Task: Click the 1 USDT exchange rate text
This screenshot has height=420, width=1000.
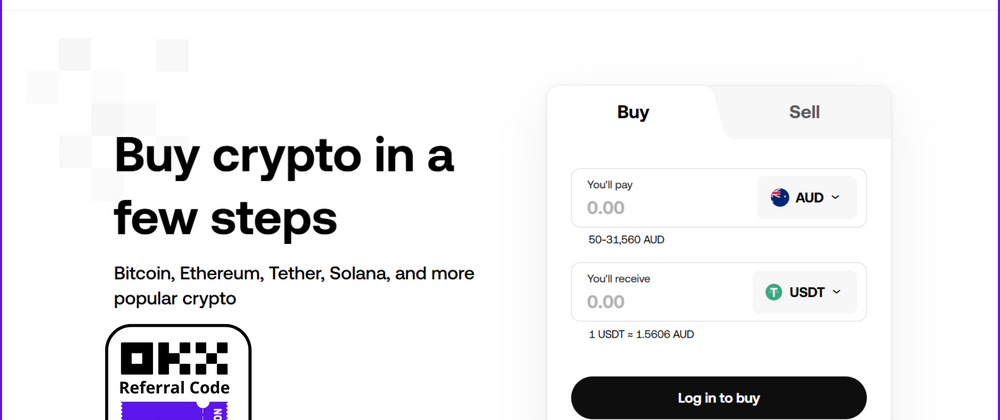Action: pos(641,334)
